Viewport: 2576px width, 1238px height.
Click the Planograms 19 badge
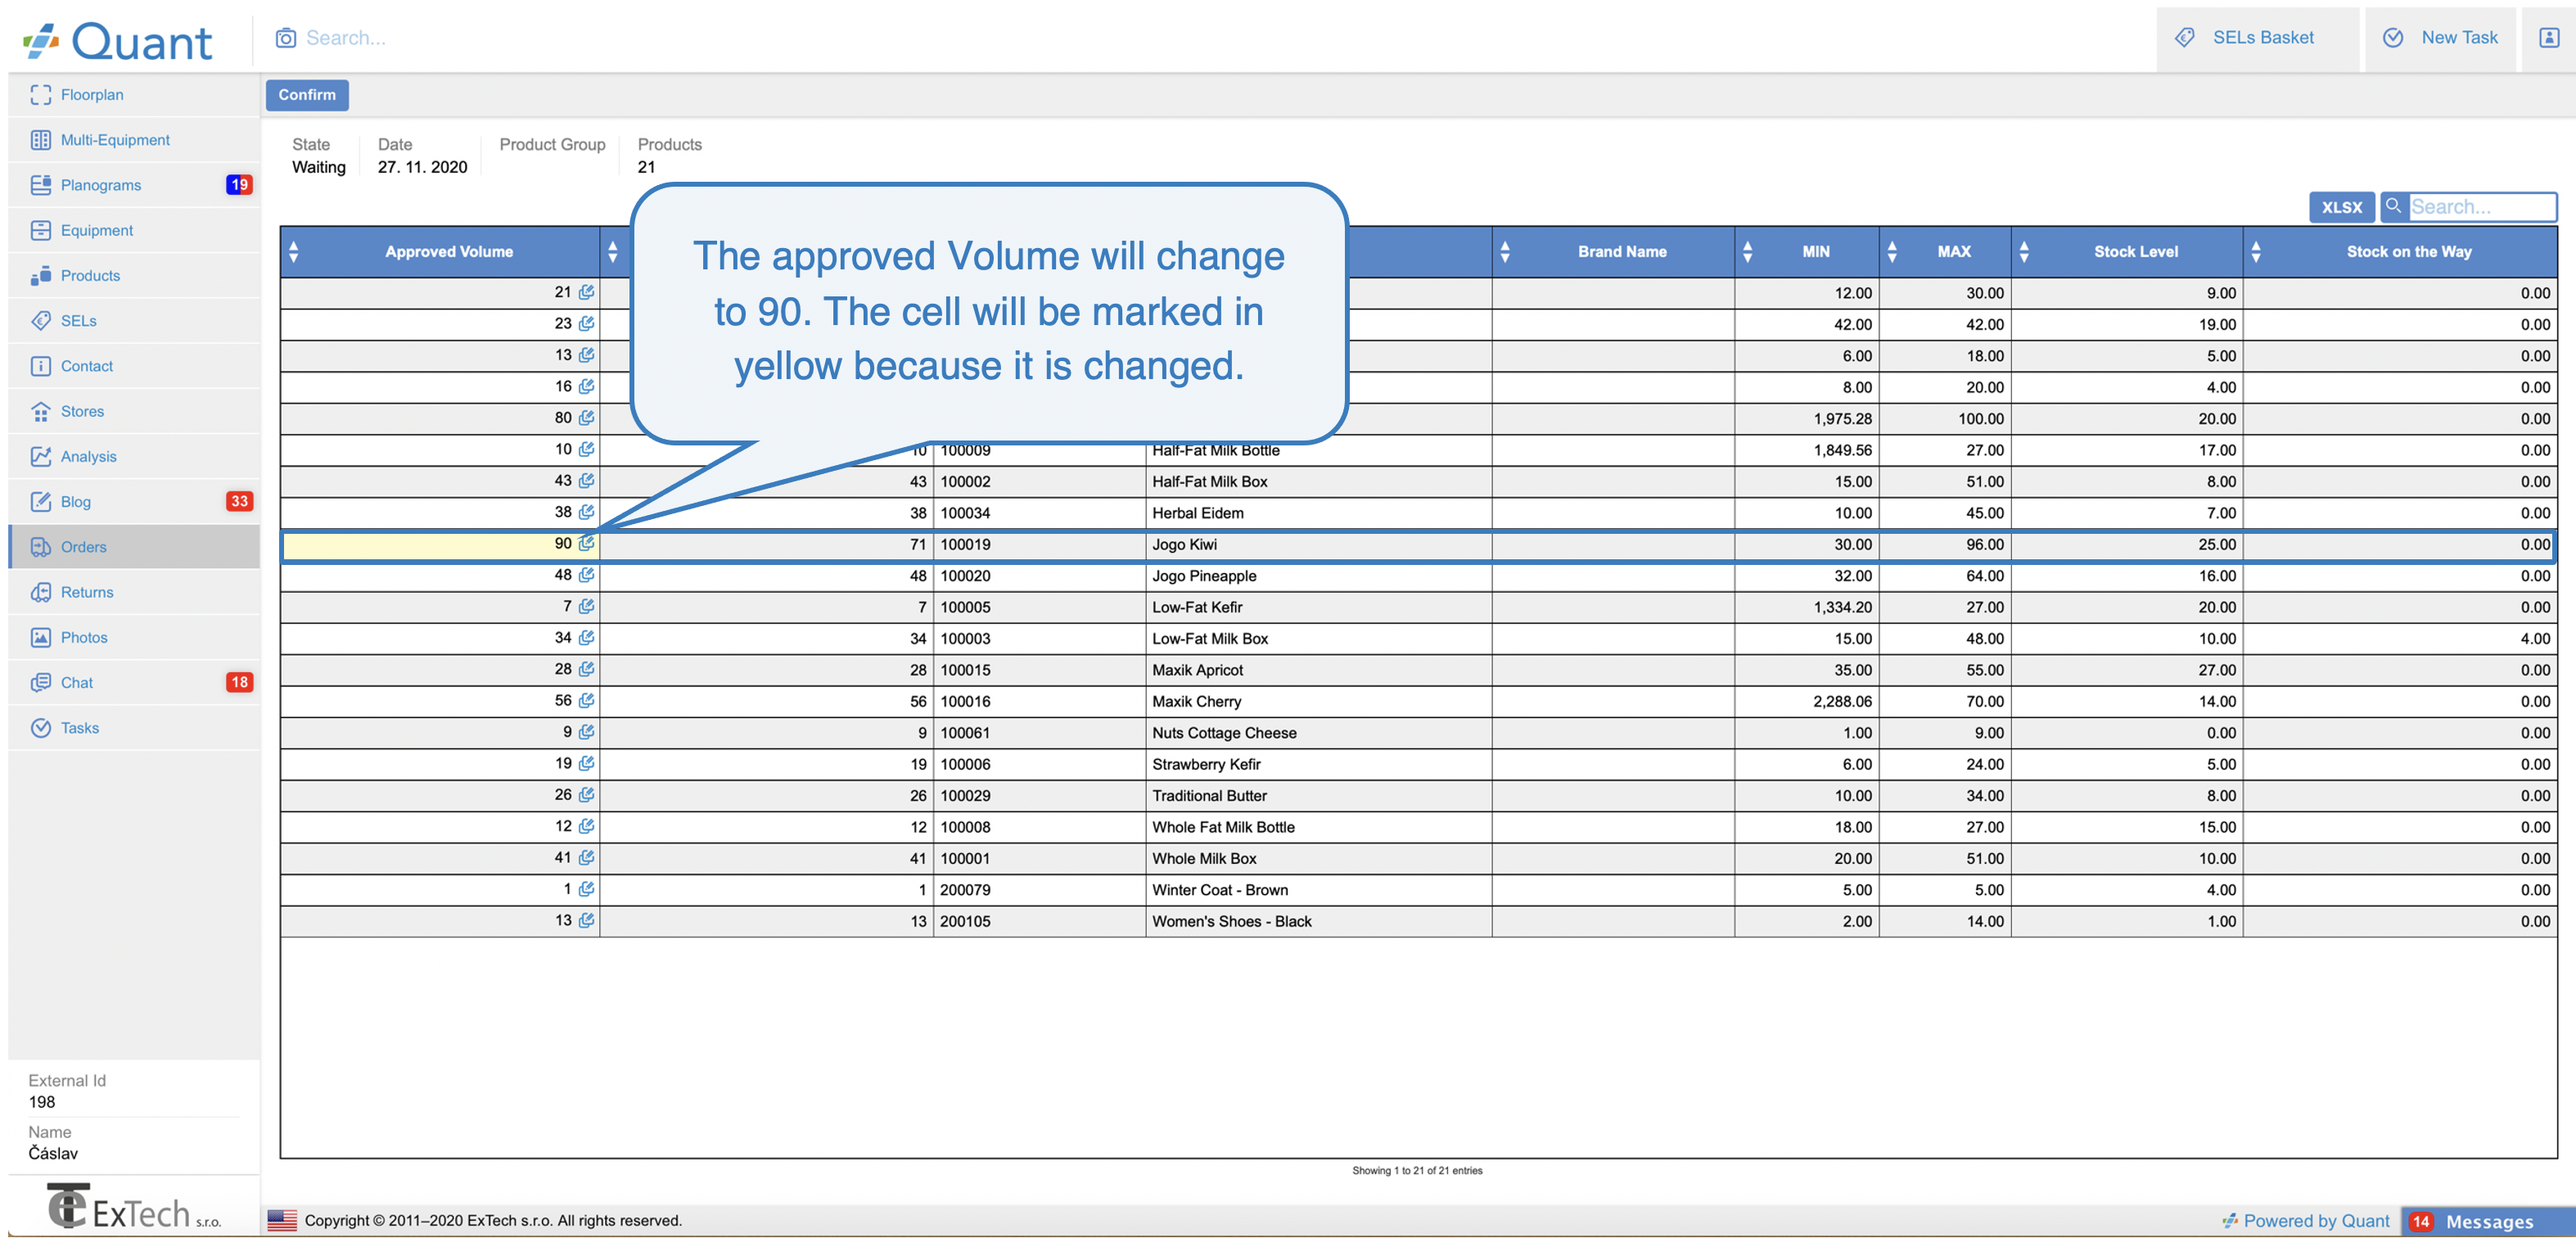239,185
